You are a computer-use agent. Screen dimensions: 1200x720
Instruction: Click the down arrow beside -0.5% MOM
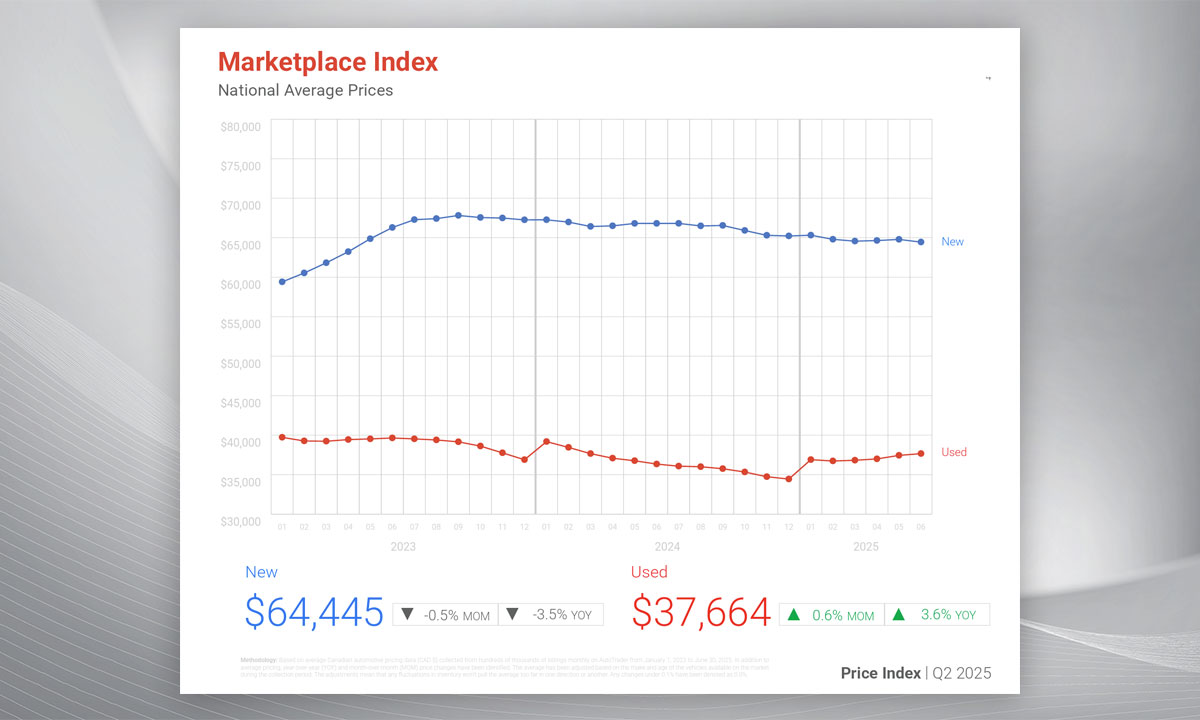(x=408, y=614)
